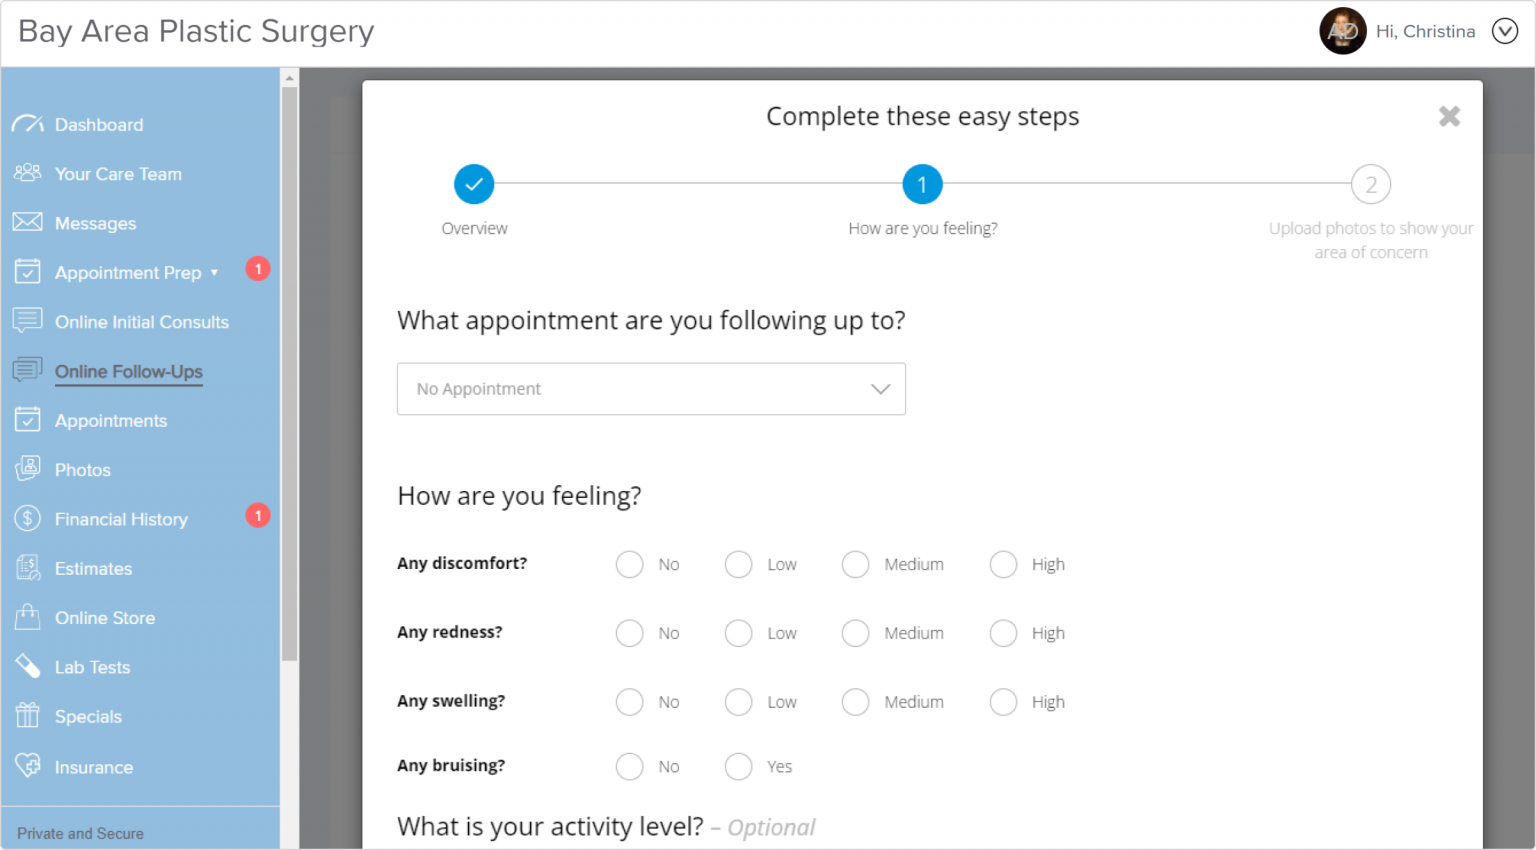Image resolution: width=1536 pixels, height=850 pixels.
Task: Open the Insurance link in sidebar
Action: coord(93,768)
